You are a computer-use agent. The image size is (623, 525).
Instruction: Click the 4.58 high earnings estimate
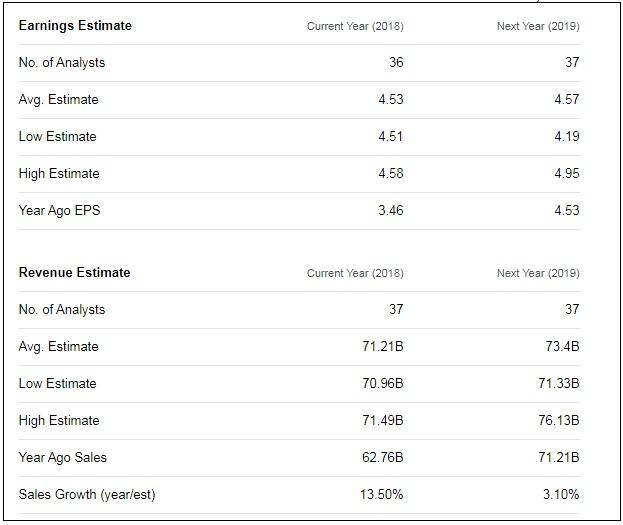(390, 173)
